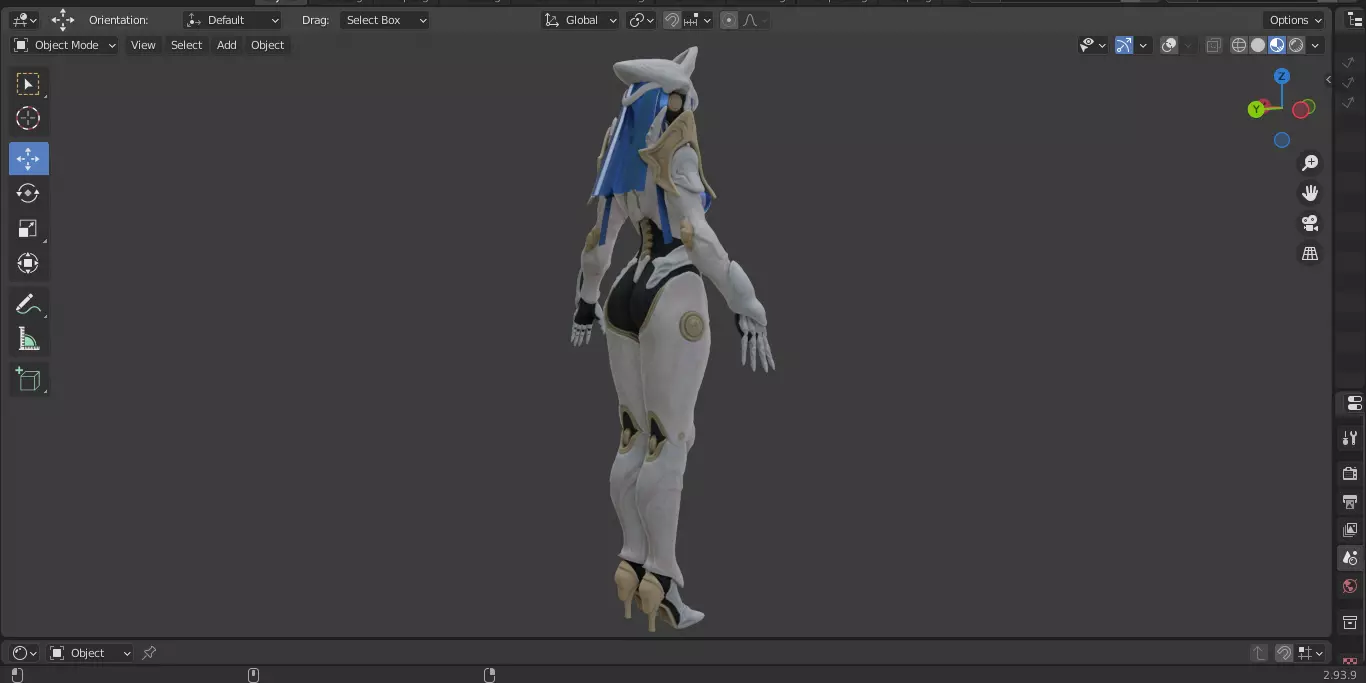
Task: Open the World properties tab
Action: (1350, 586)
